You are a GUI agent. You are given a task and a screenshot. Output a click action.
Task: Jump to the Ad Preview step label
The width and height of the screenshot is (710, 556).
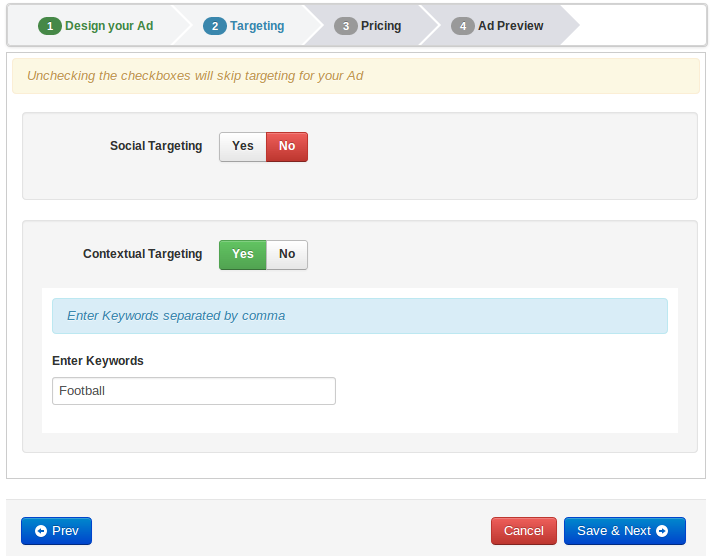[510, 26]
